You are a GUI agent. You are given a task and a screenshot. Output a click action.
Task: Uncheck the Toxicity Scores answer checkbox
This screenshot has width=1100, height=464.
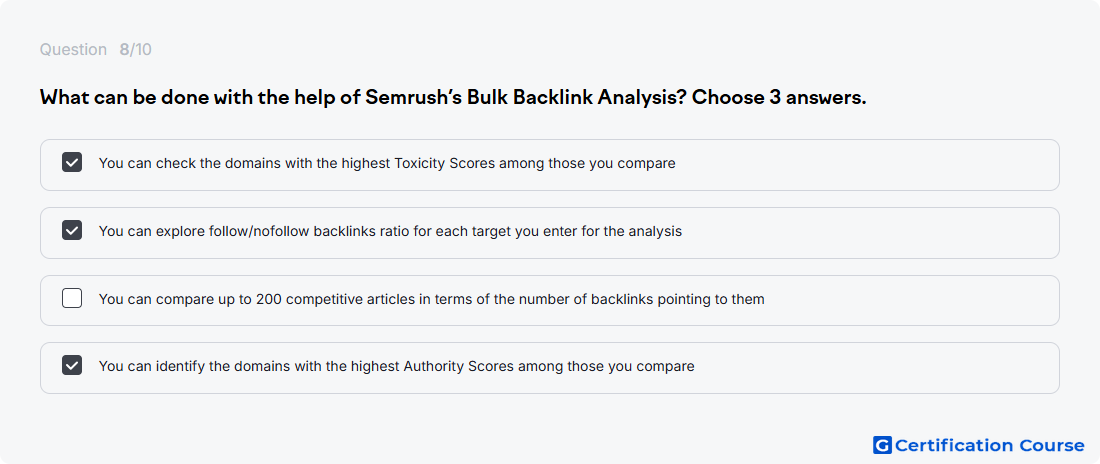coord(72,162)
